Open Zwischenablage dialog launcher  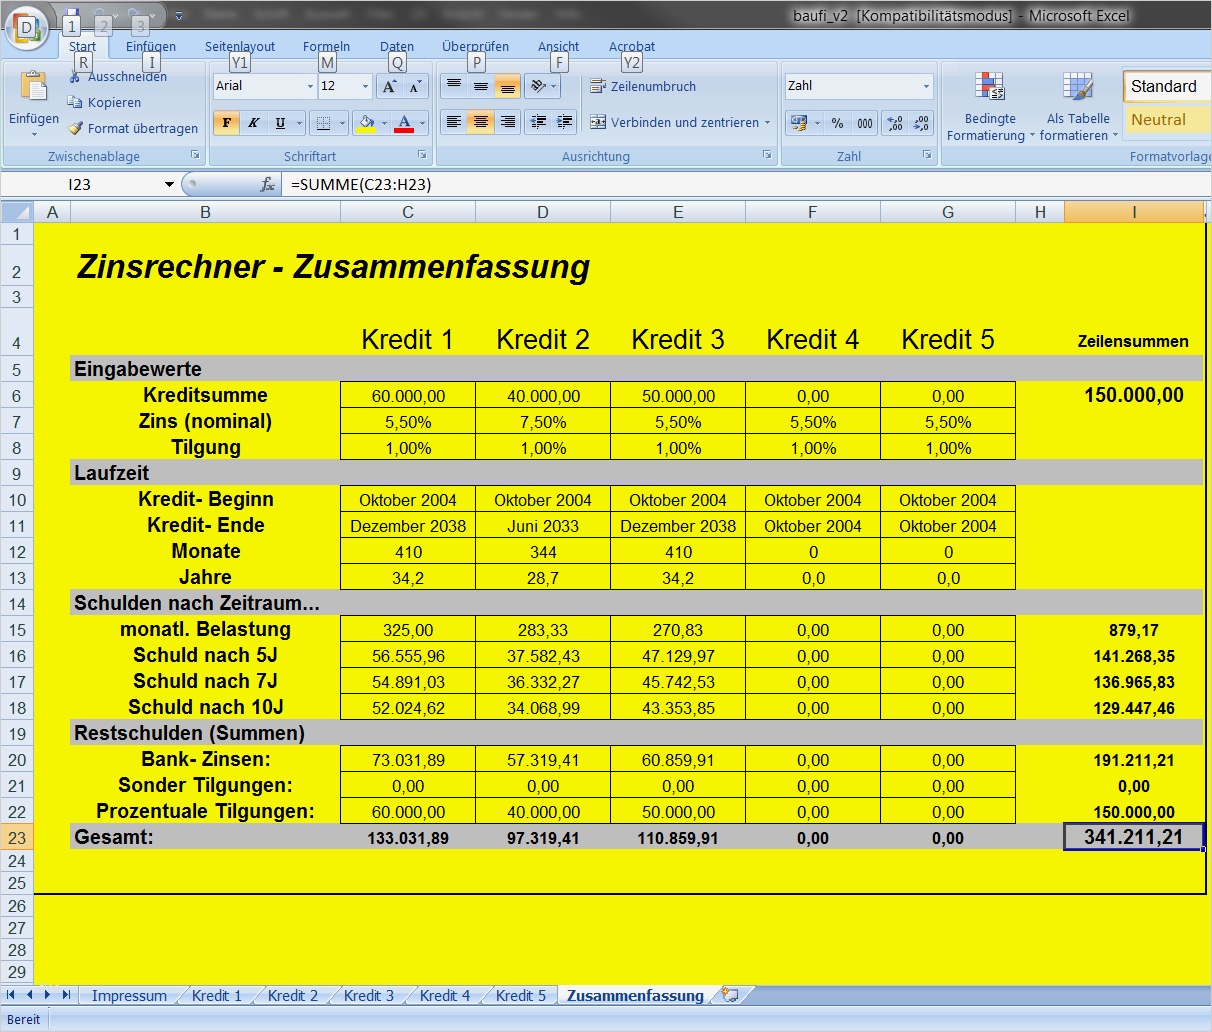click(x=195, y=156)
